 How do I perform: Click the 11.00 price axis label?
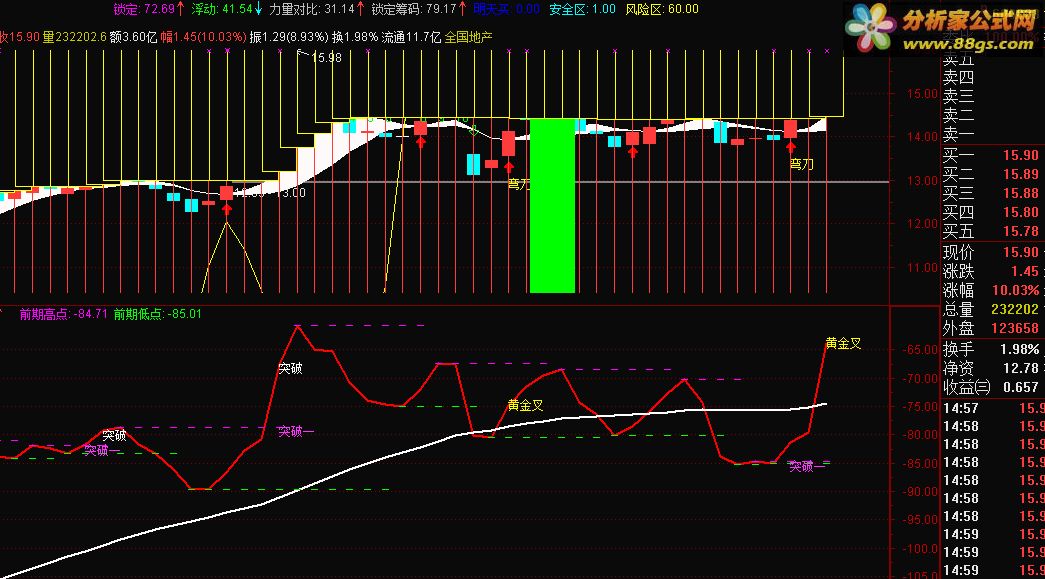coord(922,268)
